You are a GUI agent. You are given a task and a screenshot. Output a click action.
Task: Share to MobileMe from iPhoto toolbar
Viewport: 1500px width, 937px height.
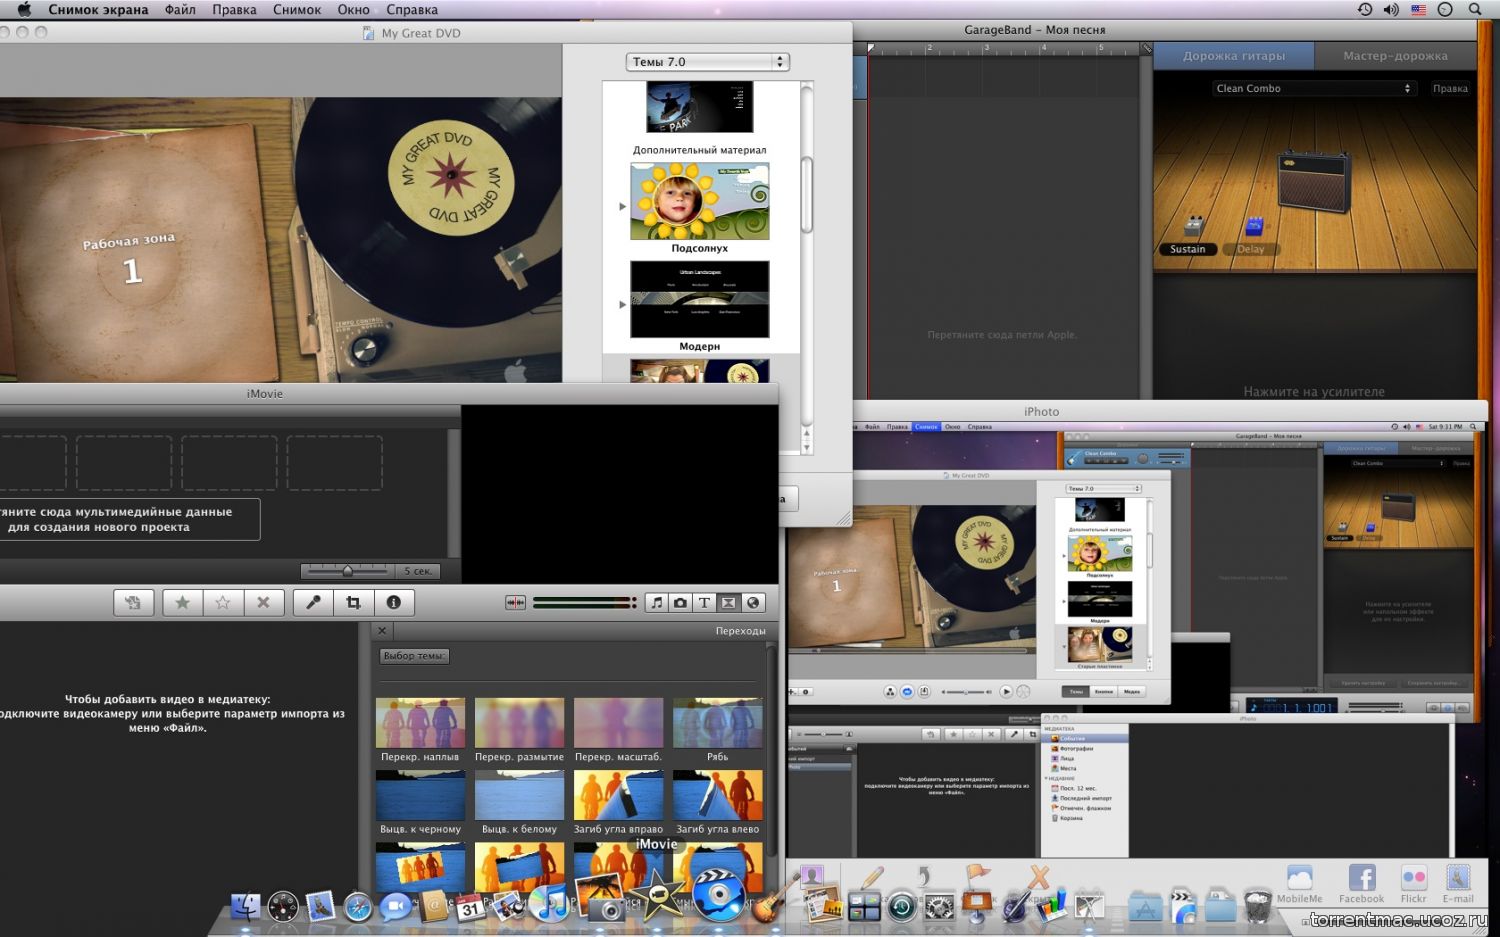tap(1299, 884)
